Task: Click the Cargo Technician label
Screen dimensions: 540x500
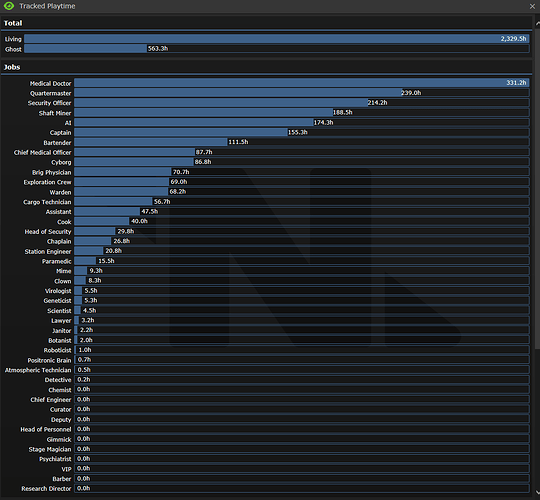Action: [x=47, y=202]
